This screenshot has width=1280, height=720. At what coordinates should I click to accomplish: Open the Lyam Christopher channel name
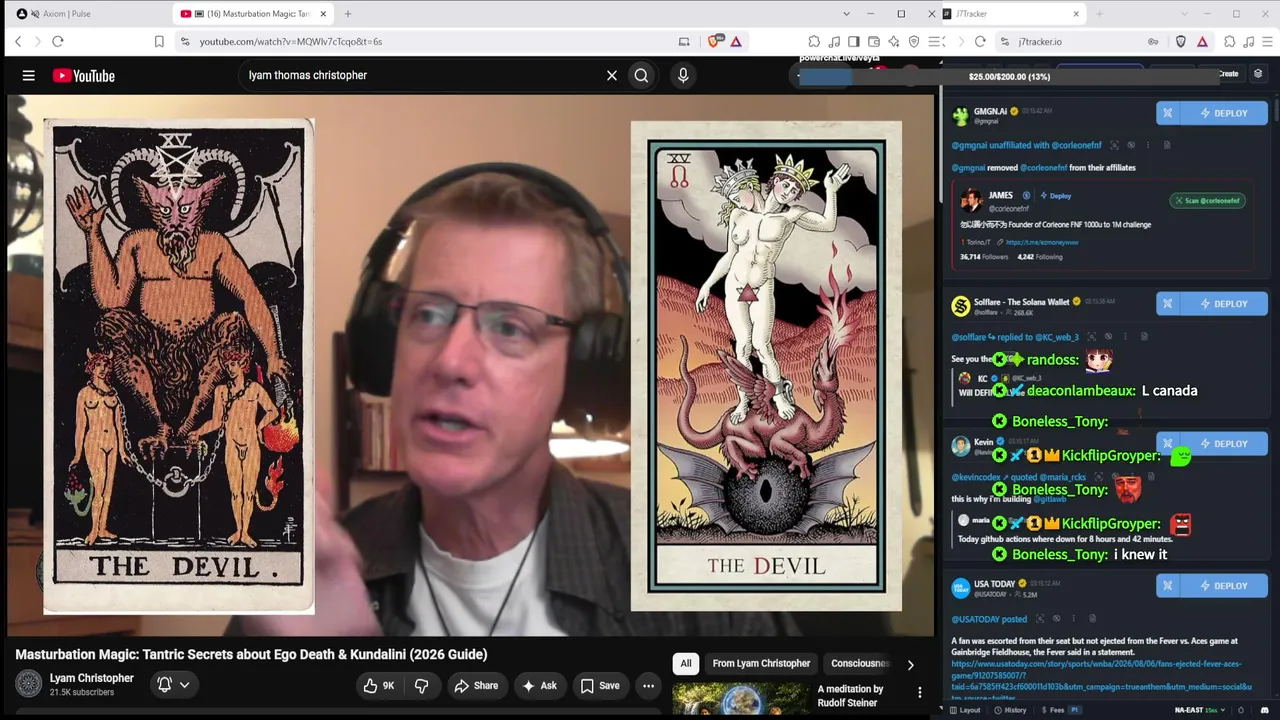pos(92,678)
